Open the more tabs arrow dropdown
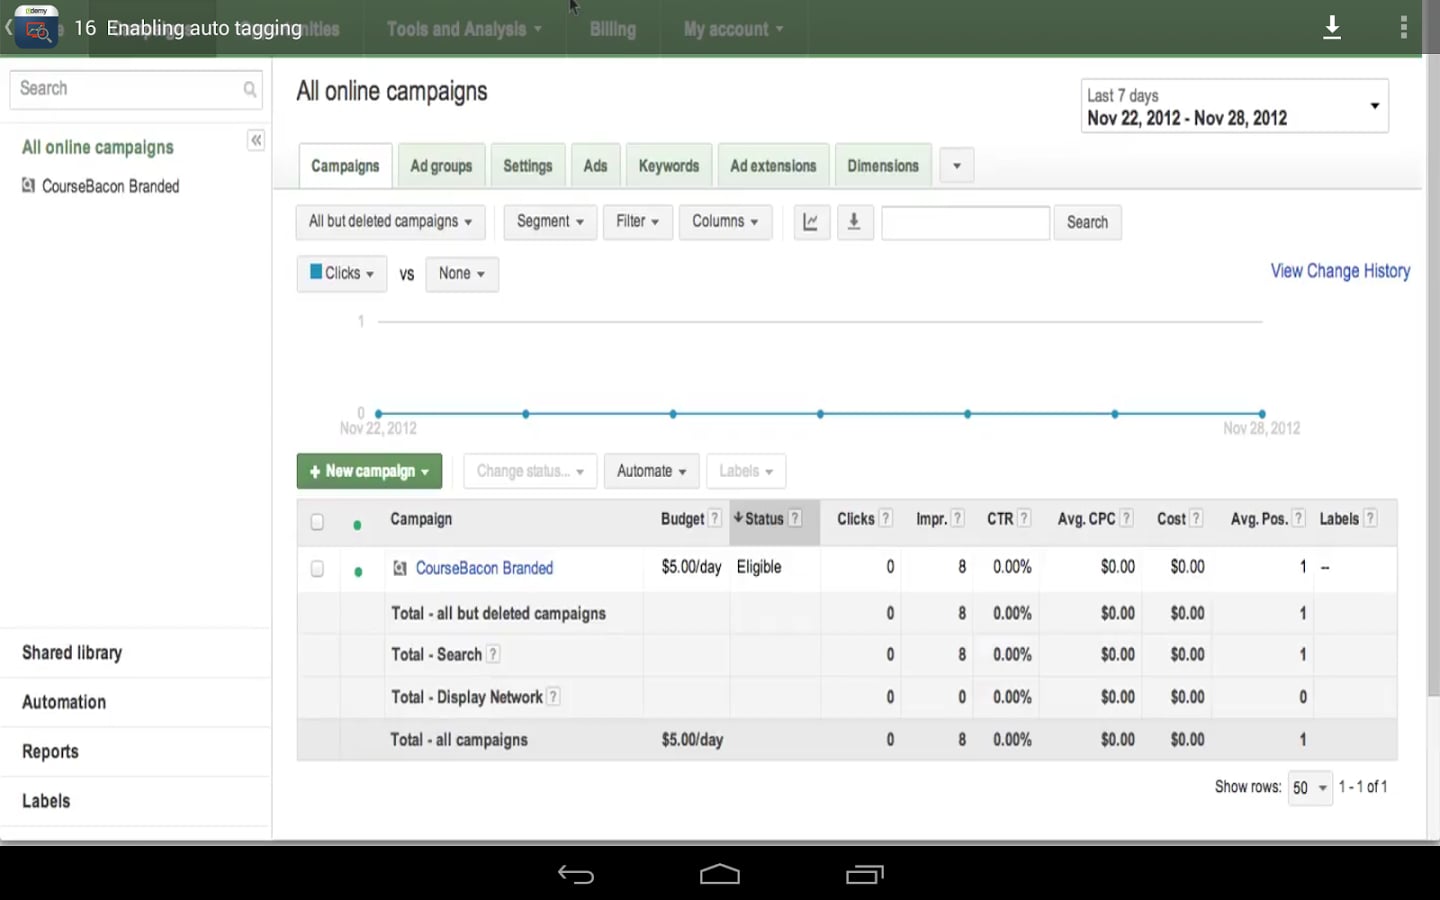The height and width of the screenshot is (900, 1440). (956, 166)
